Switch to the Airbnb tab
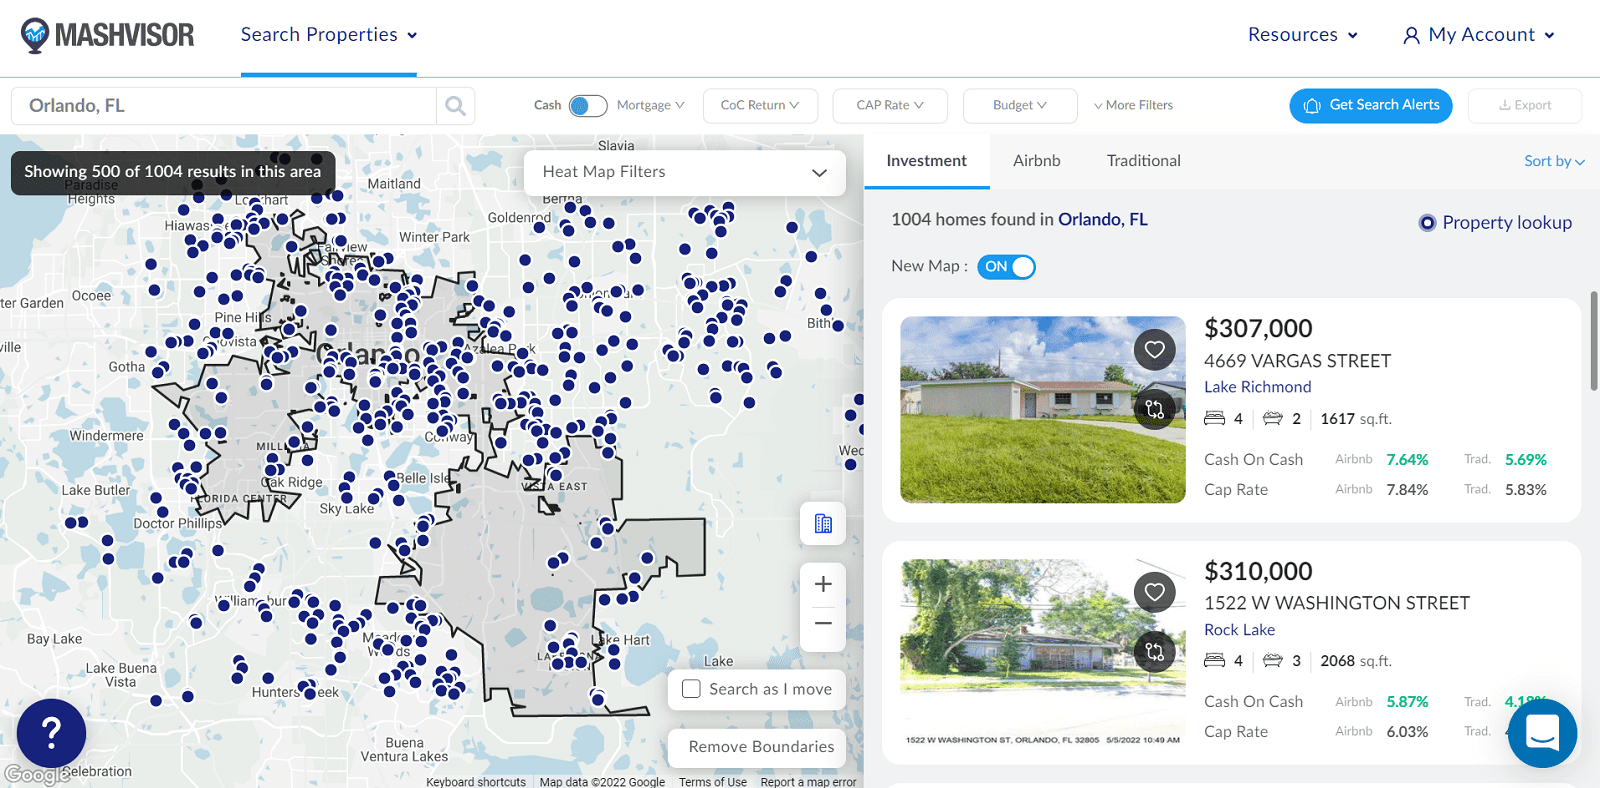The width and height of the screenshot is (1600, 788). 1037,161
